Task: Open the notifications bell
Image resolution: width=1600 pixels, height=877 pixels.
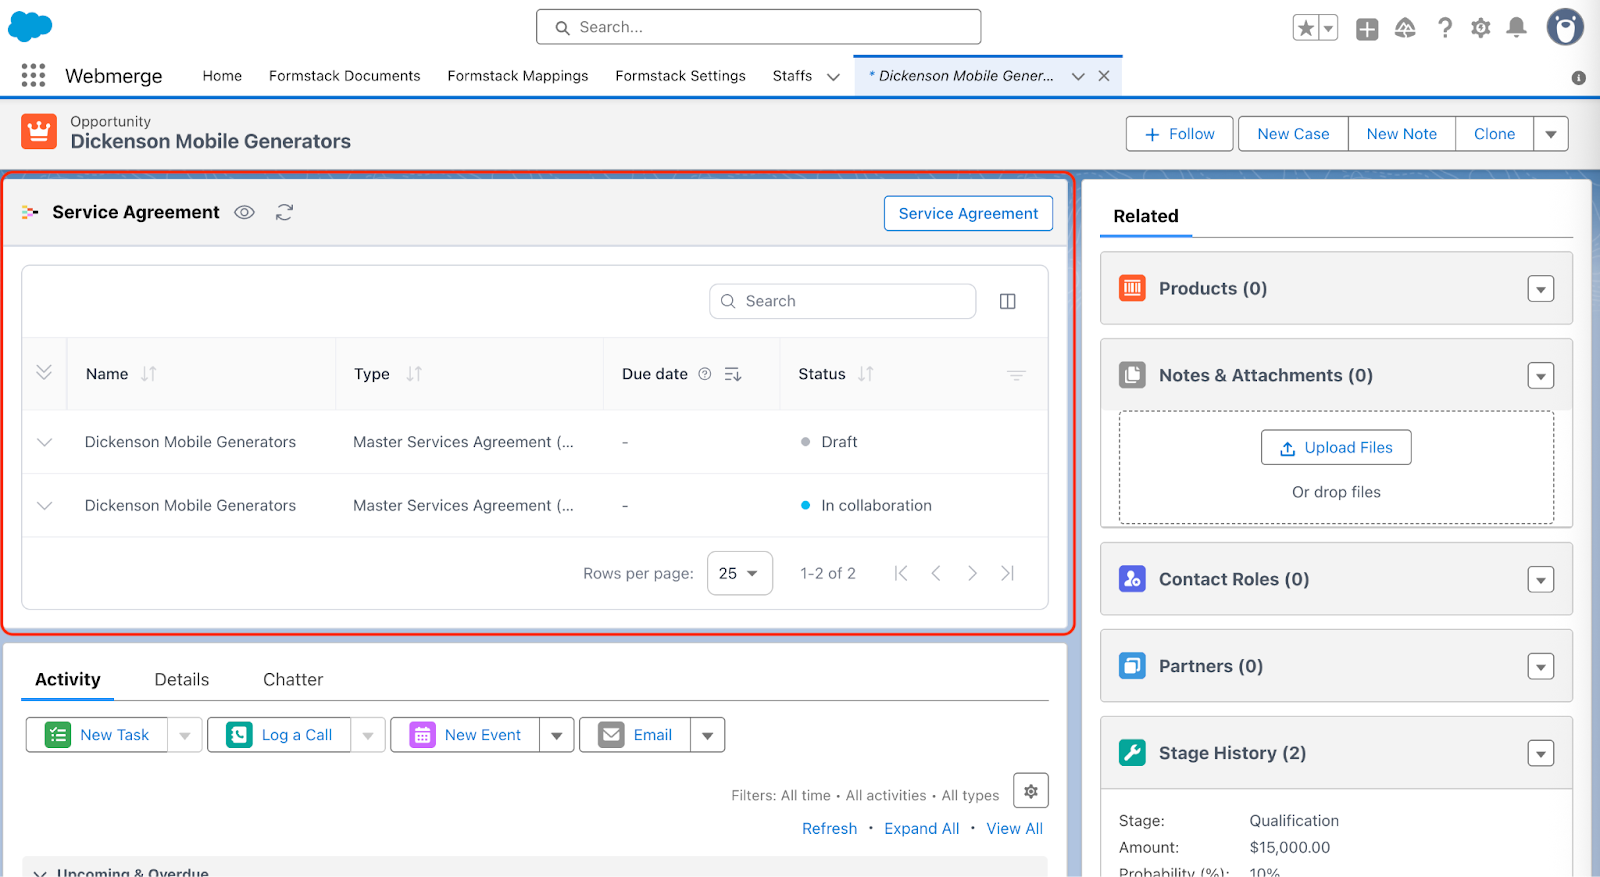Action: pos(1516,28)
